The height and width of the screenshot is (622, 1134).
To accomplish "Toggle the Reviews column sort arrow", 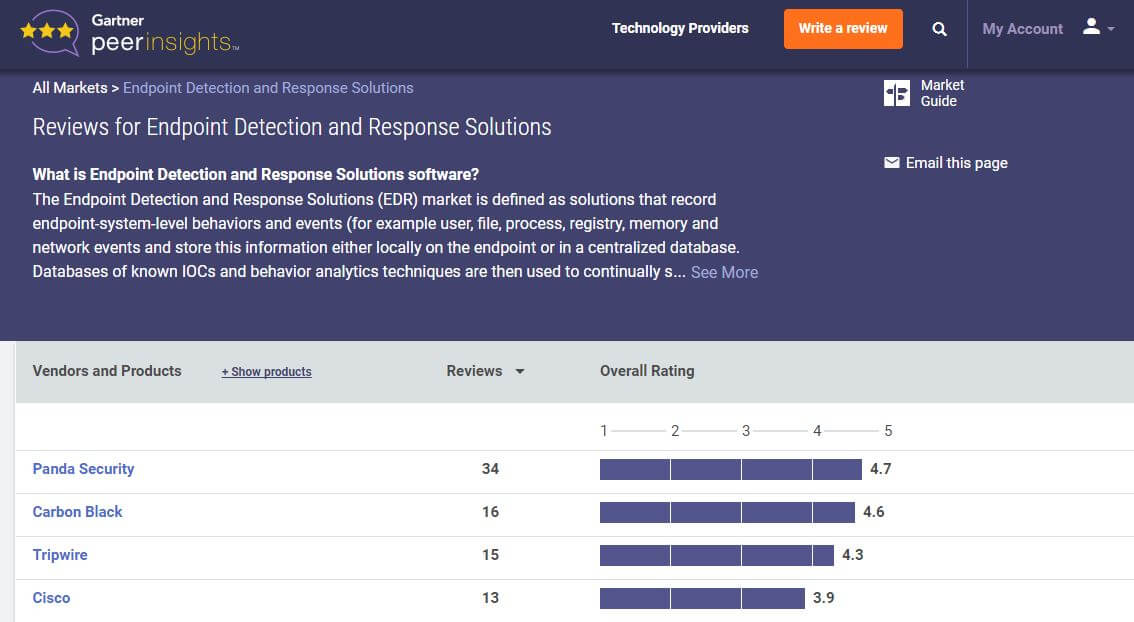I will [520, 372].
